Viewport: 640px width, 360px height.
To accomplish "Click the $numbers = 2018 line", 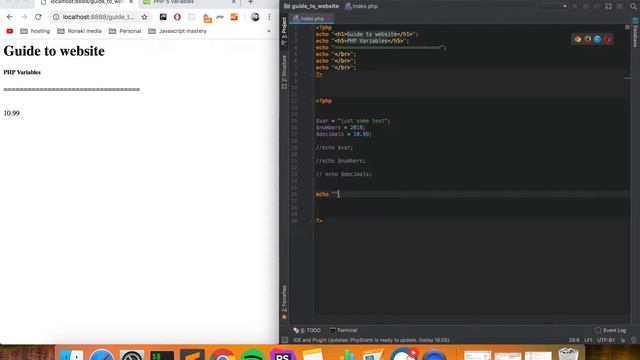I will point(341,127).
